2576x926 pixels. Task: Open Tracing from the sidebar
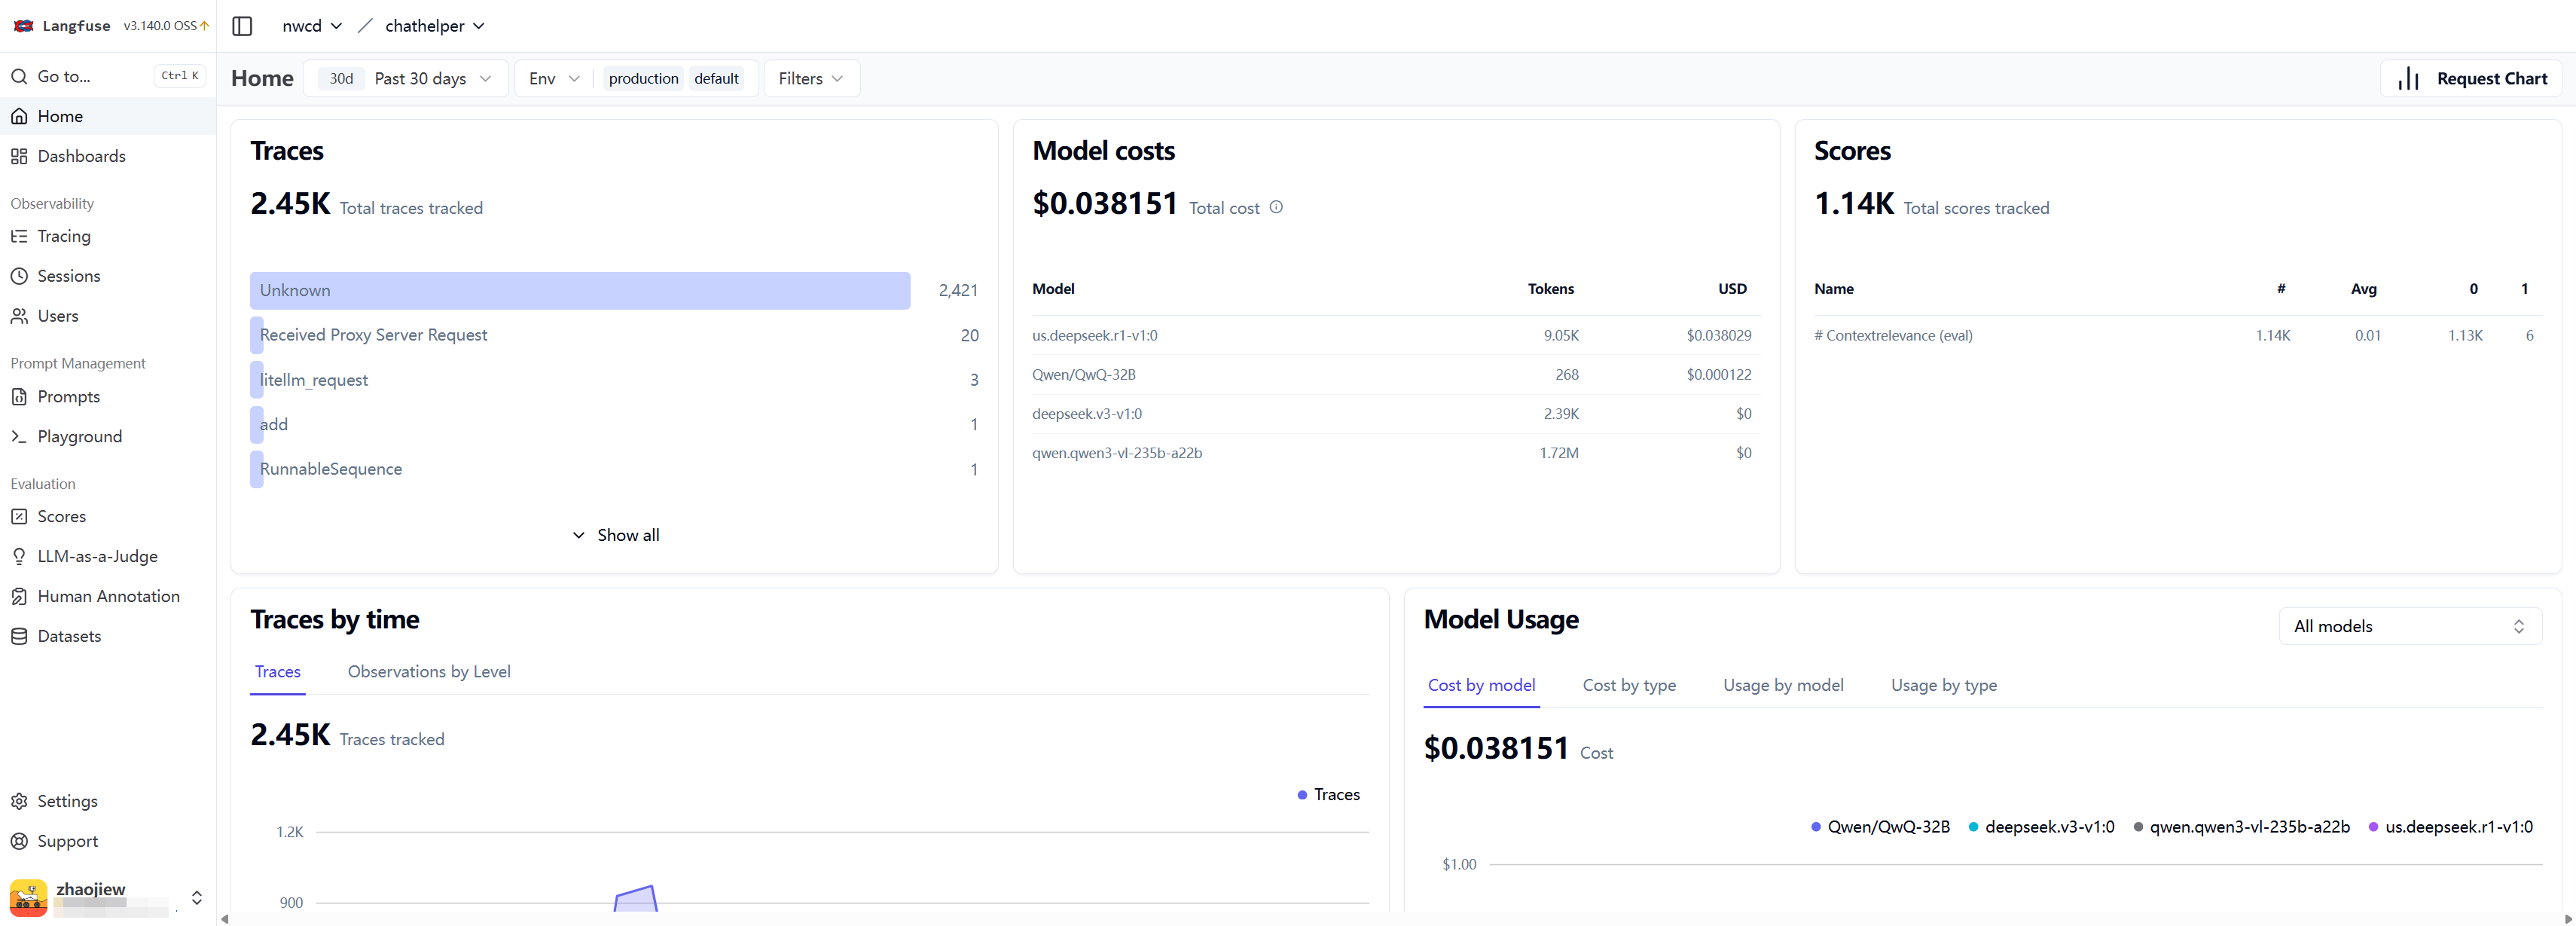[x=63, y=236]
